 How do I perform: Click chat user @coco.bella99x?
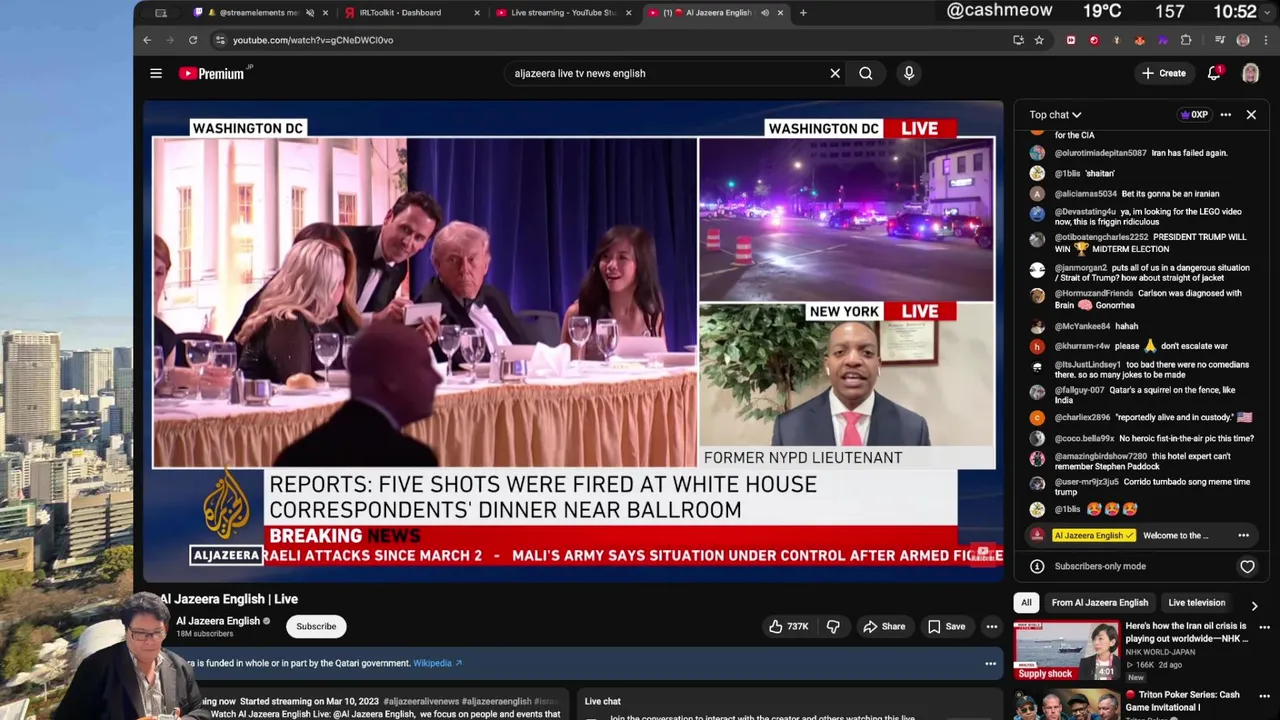(1084, 438)
